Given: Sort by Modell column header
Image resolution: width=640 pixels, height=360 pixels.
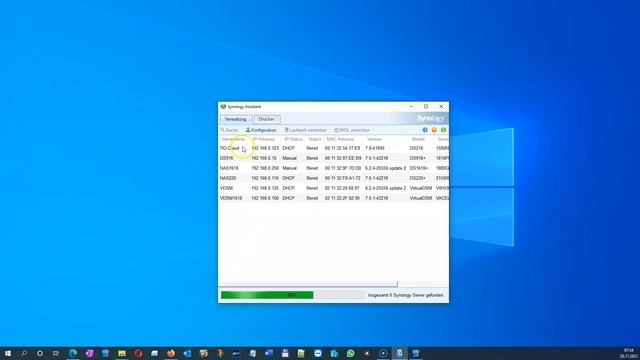Looking at the screenshot, I should [418, 139].
